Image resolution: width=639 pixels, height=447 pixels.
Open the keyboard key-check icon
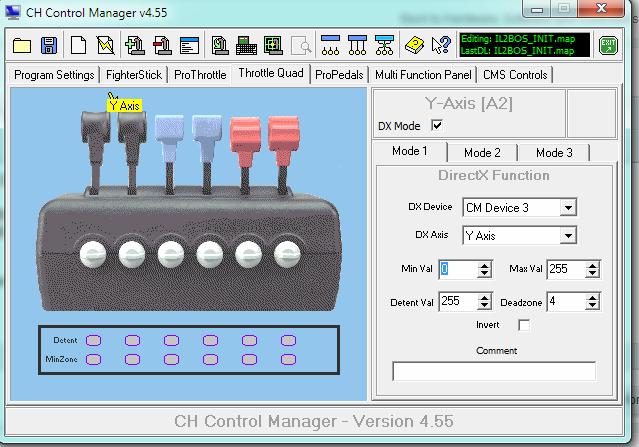(247, 45)
